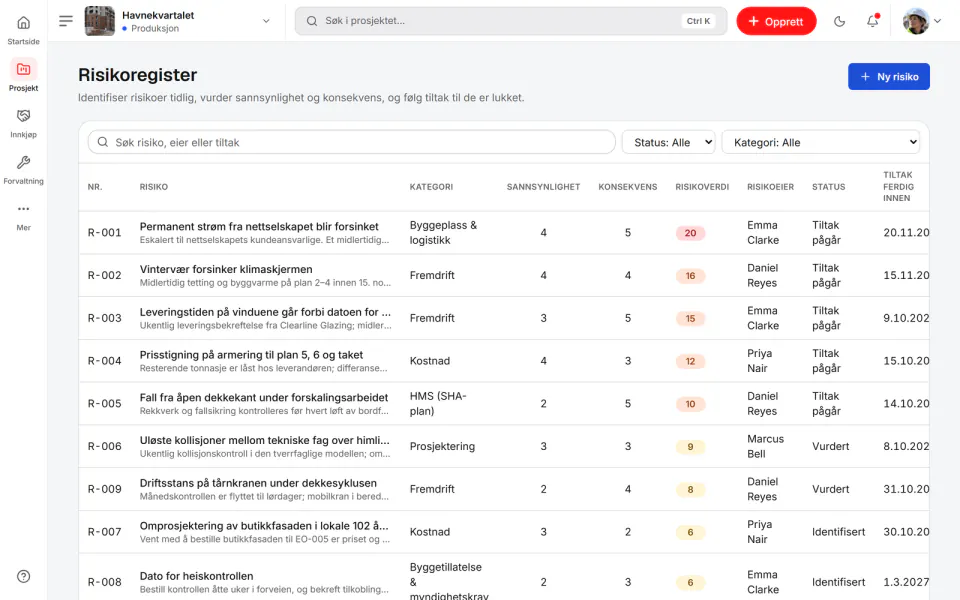960x600 pixels.
Task: Click the red Opprett button
Action: (x=776, y=21)
